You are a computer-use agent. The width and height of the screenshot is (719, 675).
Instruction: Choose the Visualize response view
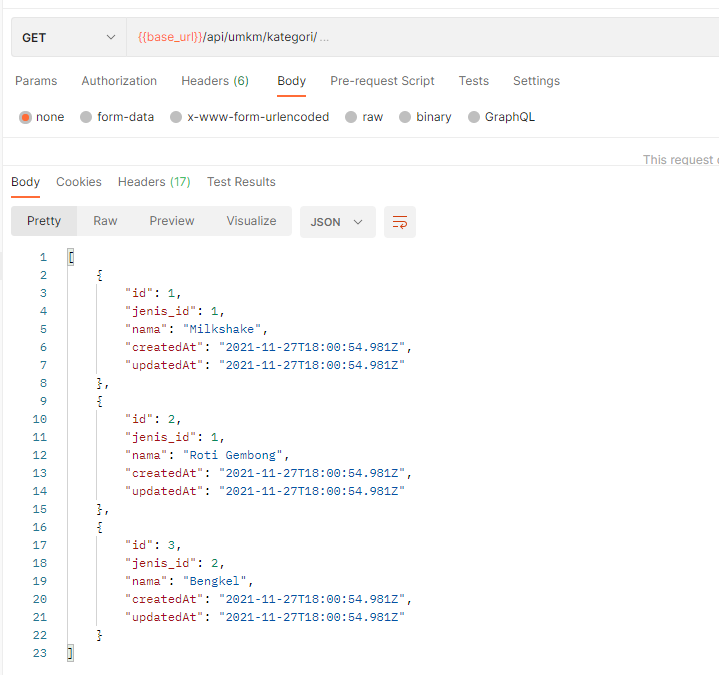click(251, 221)
